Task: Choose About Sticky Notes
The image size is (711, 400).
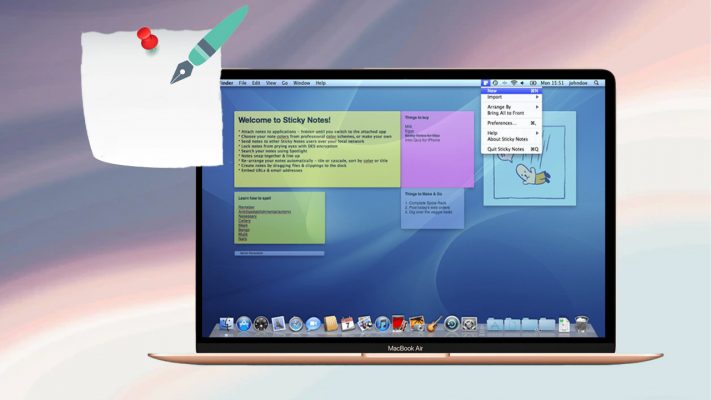Action: (511, 139)
